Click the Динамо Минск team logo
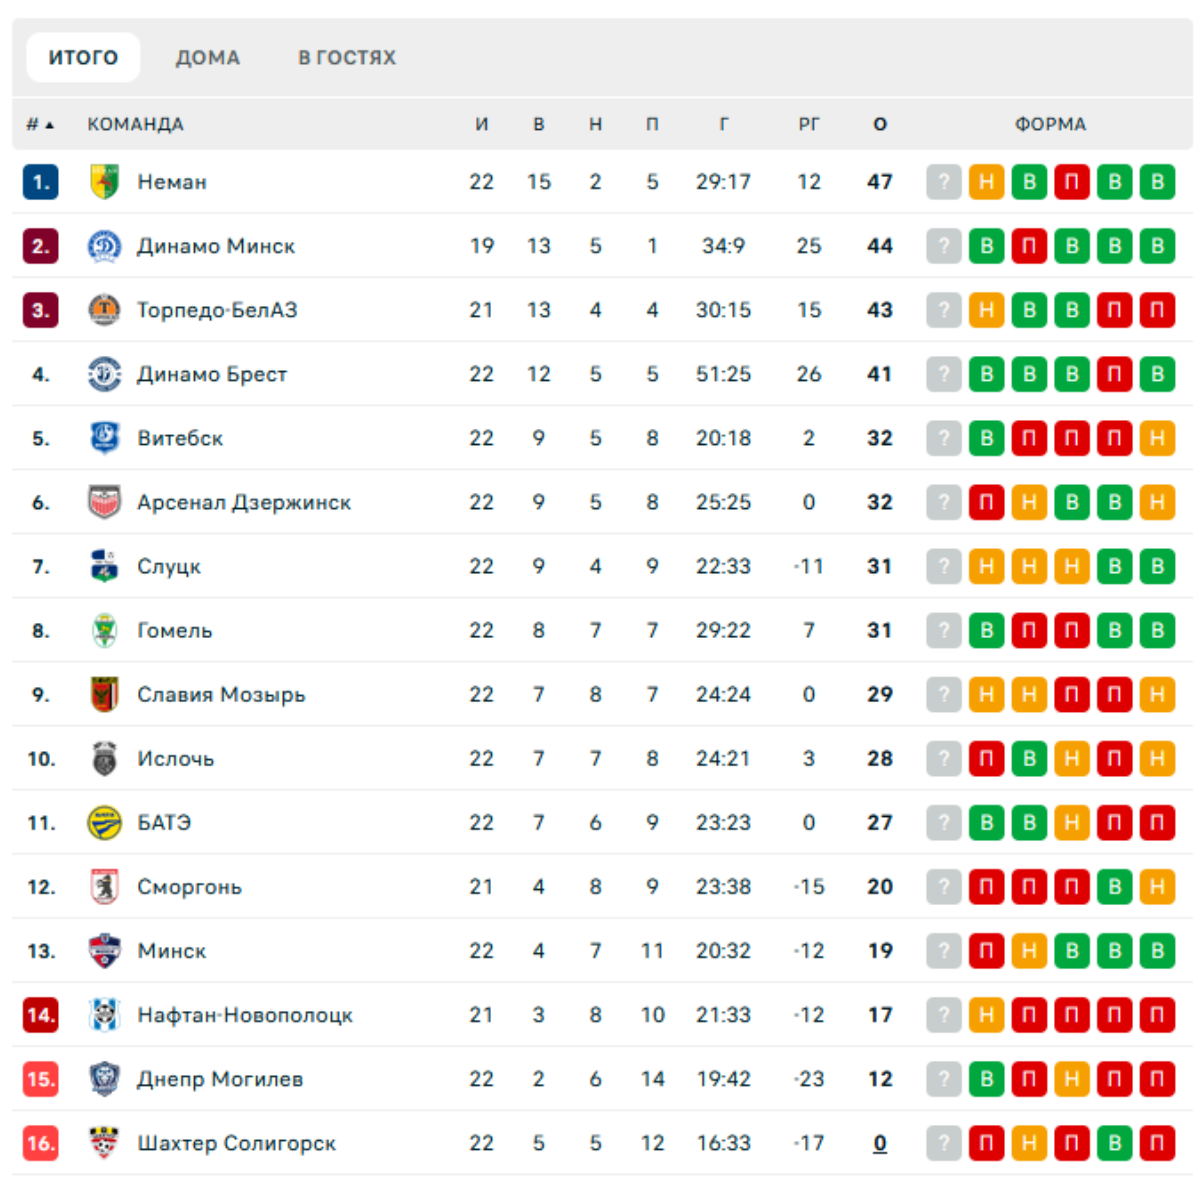1204x1182 pixels. point(104,246)
